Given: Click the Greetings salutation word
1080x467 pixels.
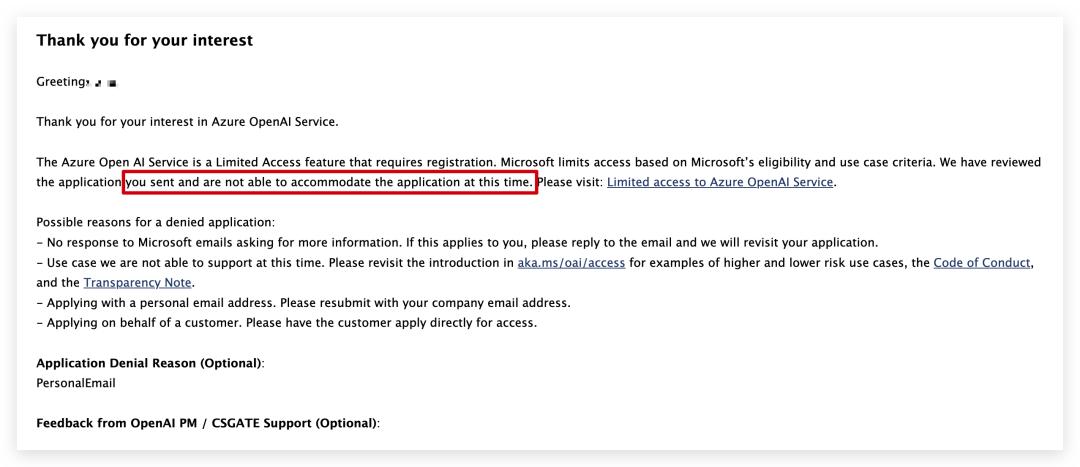Looking at the screenshot, I should click(62, 82).
